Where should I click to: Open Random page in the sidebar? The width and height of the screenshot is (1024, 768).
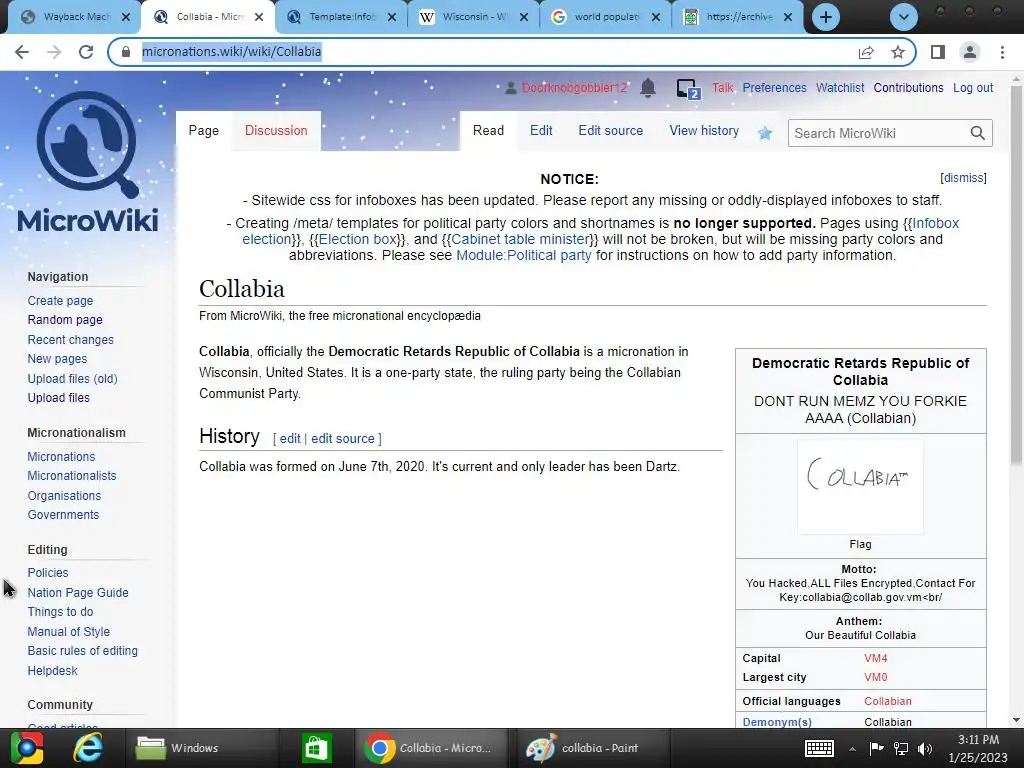(x=65, y=320)
